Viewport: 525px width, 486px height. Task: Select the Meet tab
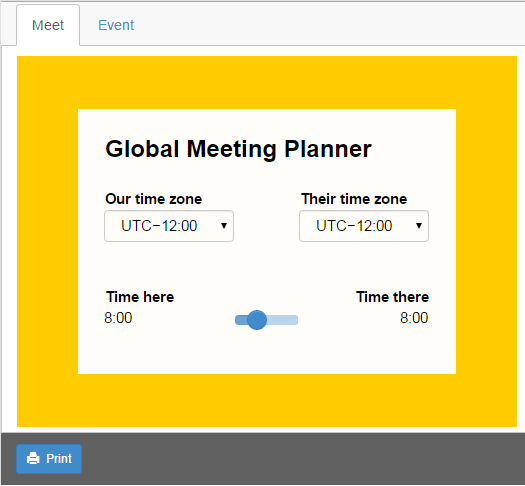[48, 25]
